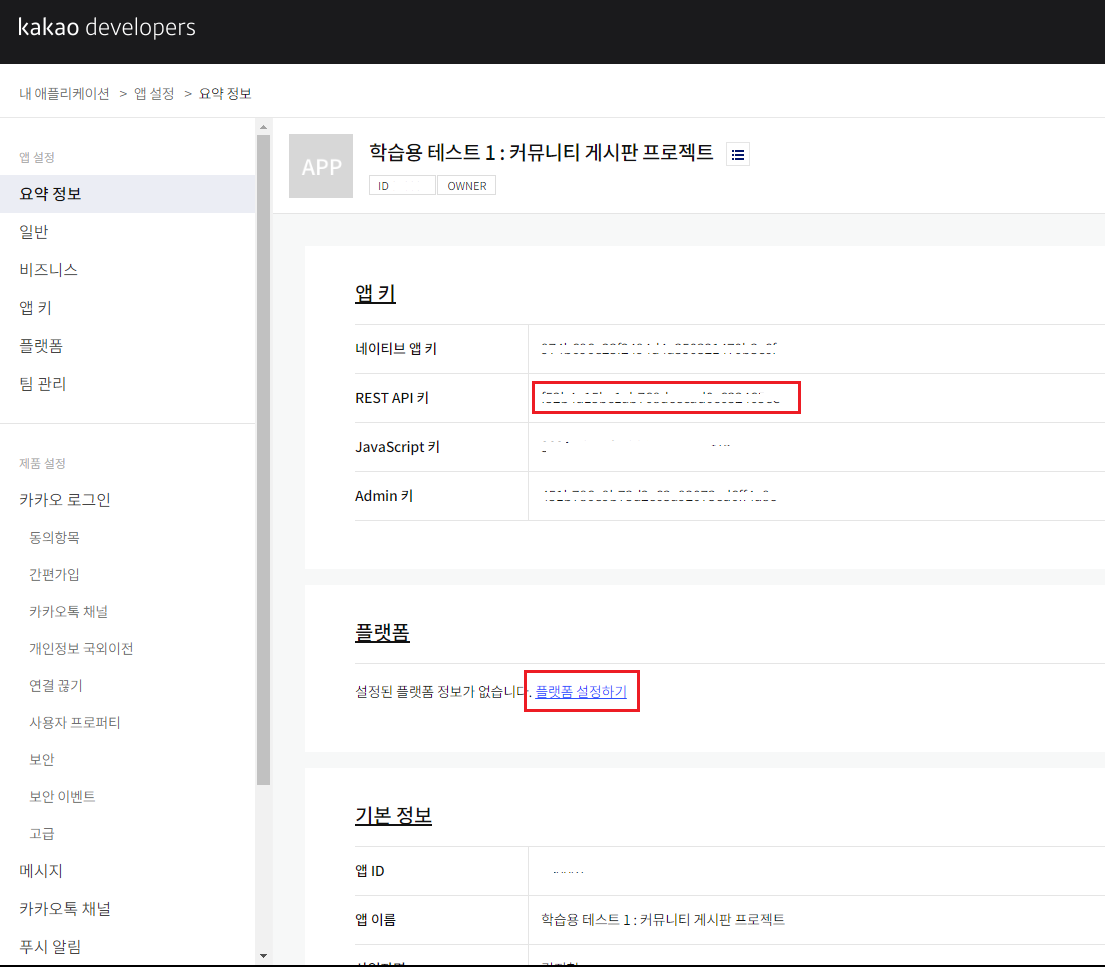Open 카카오 로그인 in the sidebar
The image size is (1105, 967).
click(x=65, y=500)
